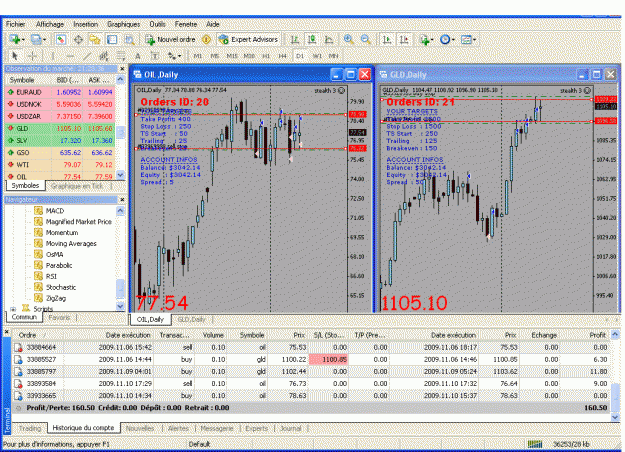
Task: Open the Aide menu
Action: [x=213, y=24]
